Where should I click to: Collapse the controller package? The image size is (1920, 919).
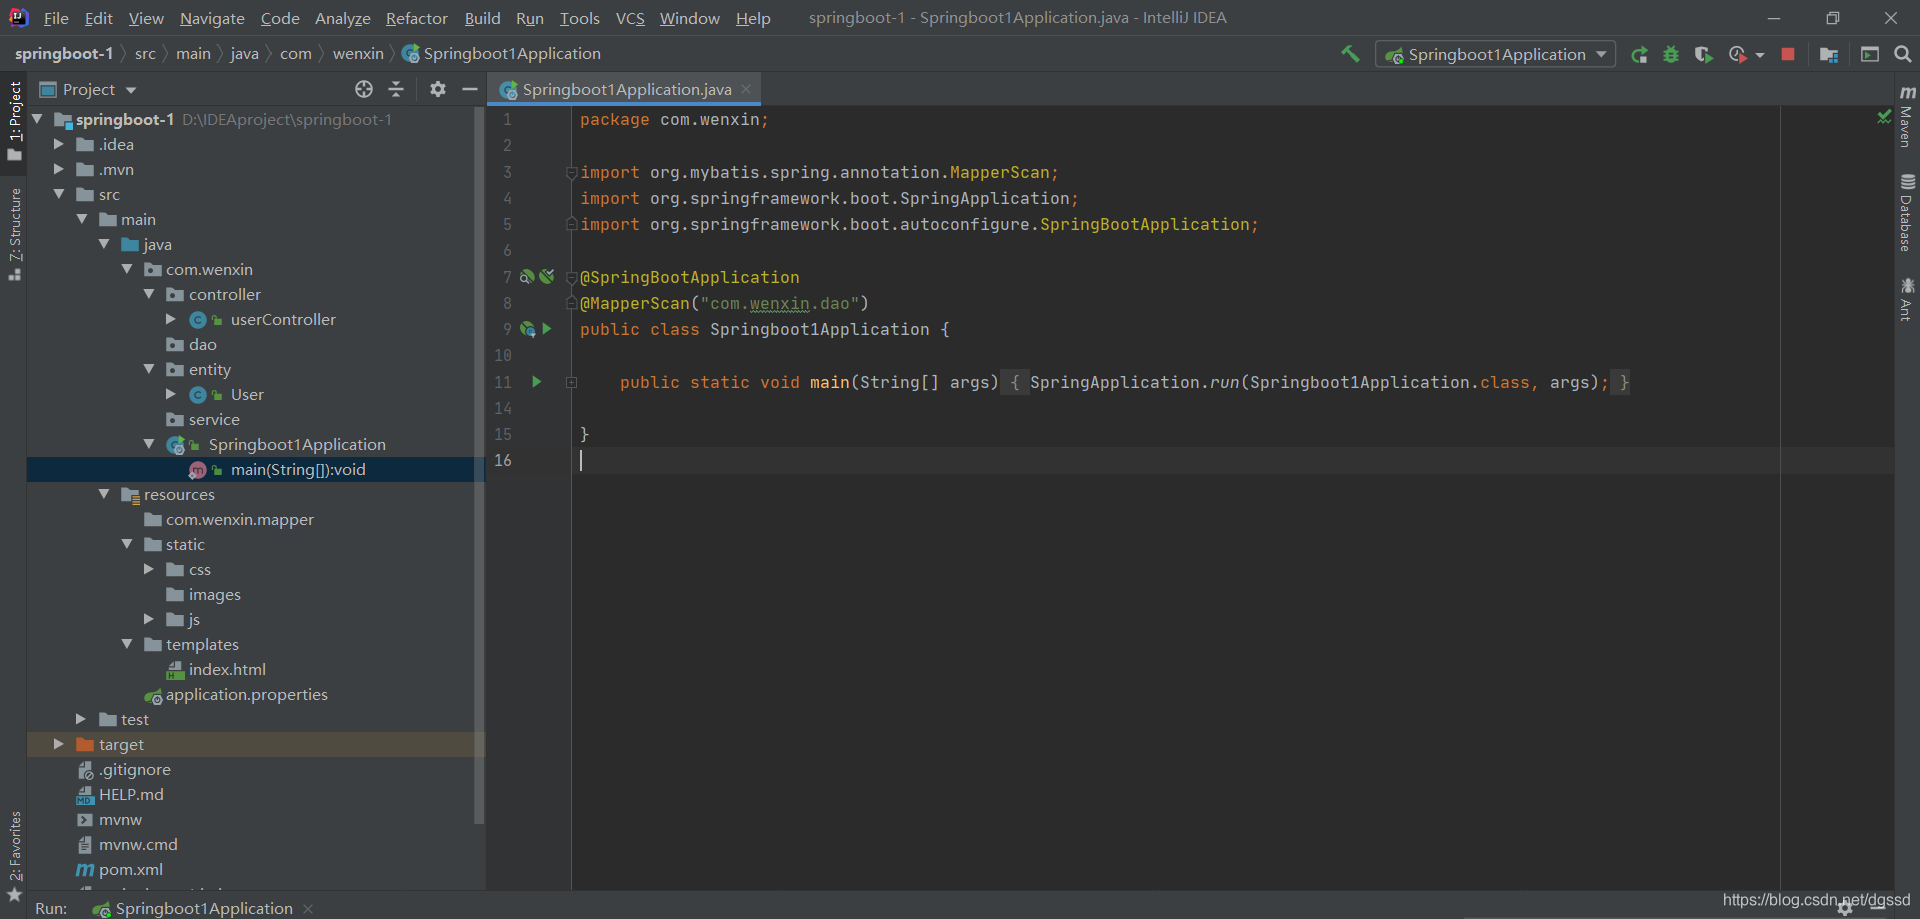pos(150,294)
